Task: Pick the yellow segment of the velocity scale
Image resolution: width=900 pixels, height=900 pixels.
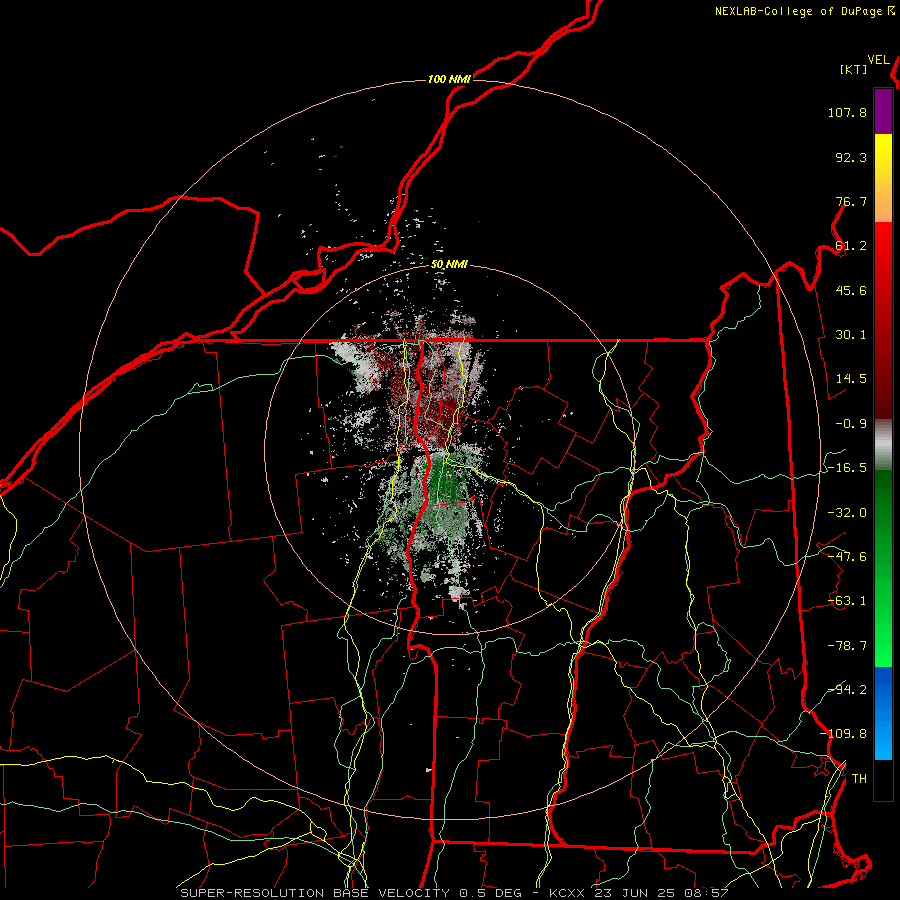Action: [883, 178]
